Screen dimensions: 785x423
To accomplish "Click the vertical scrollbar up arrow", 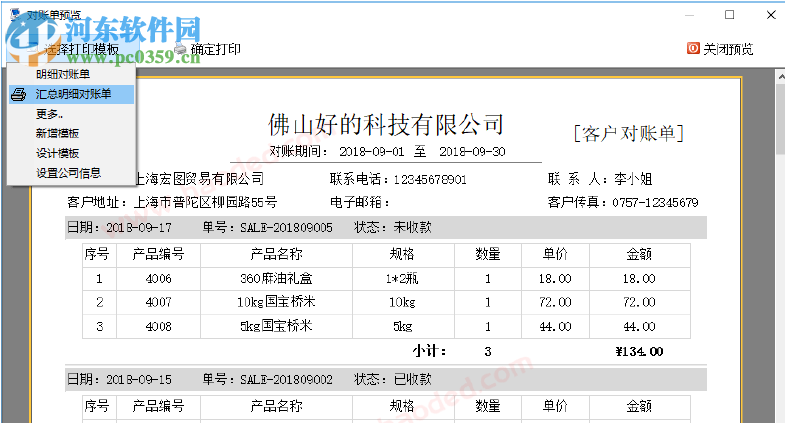I will [x=780, y=77].
